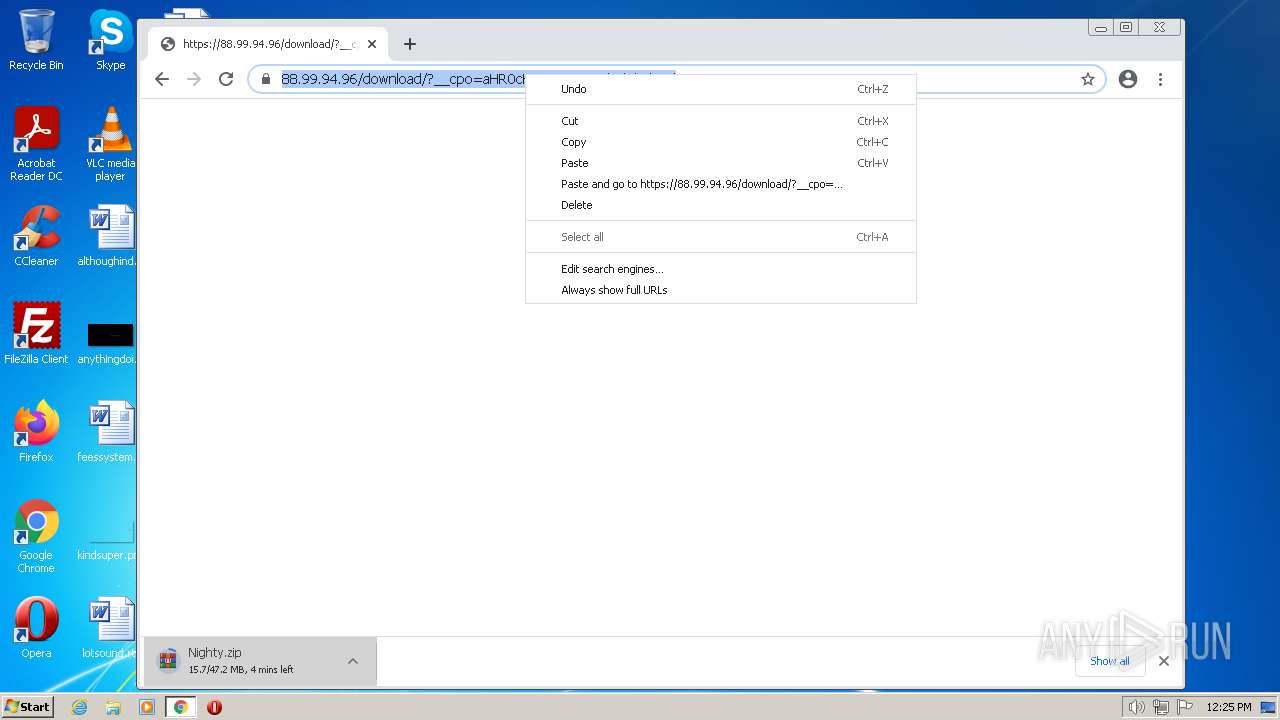The height and width of the screenshot is (720, 1280).
Task: Choose Undo from the context menu
Action: tap(721, 89)
